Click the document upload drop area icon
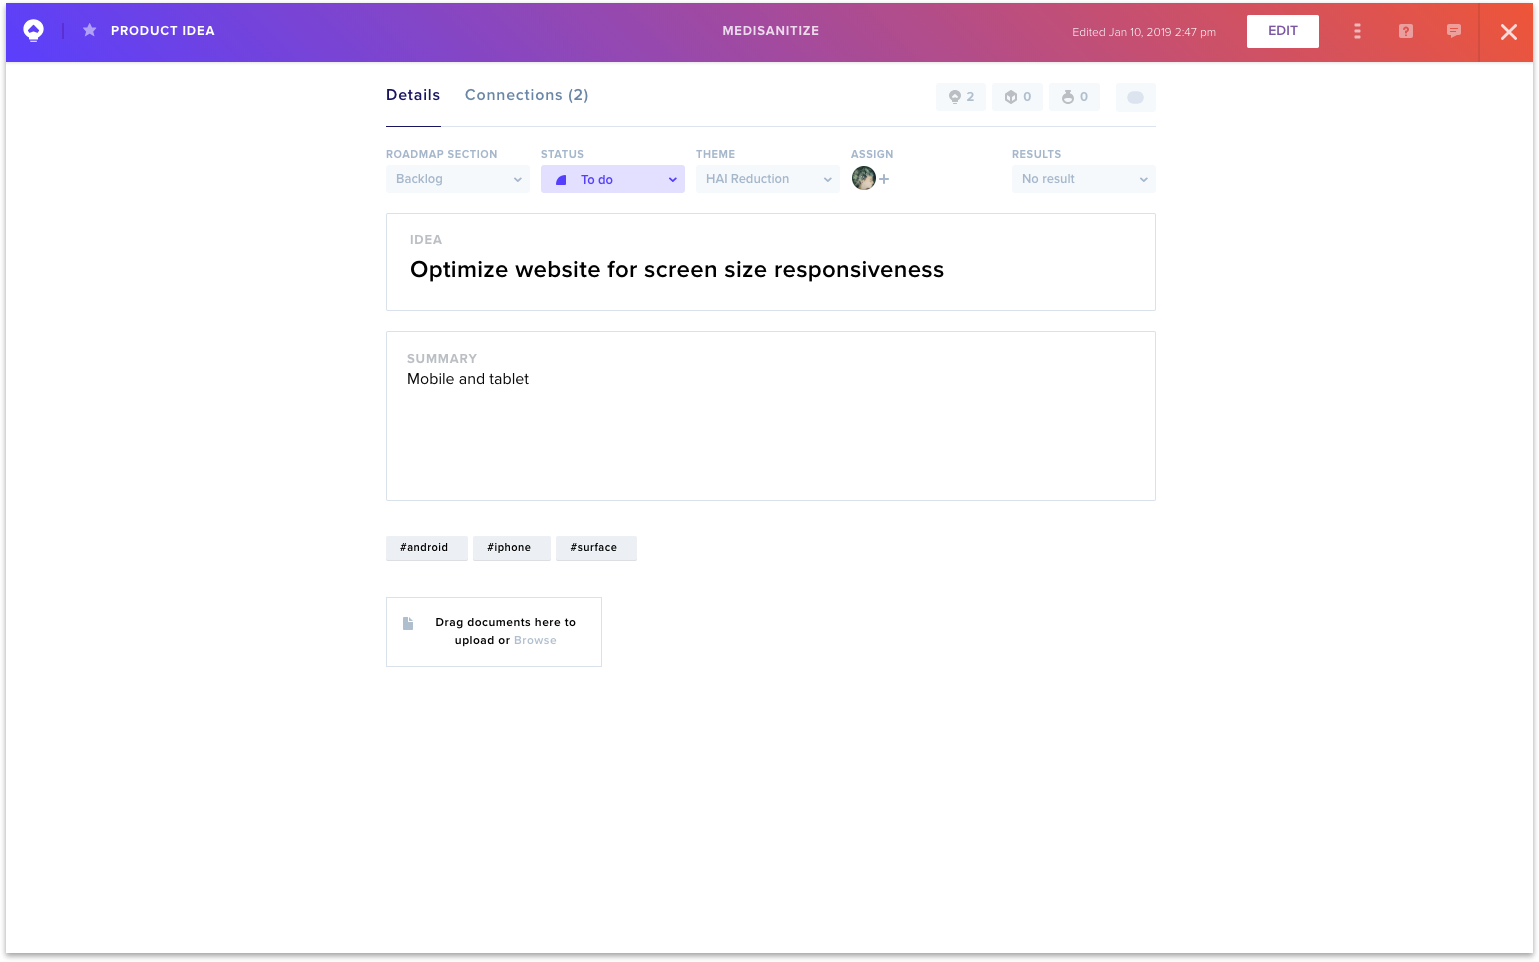1539x962 pixels. tap(408, 623)
